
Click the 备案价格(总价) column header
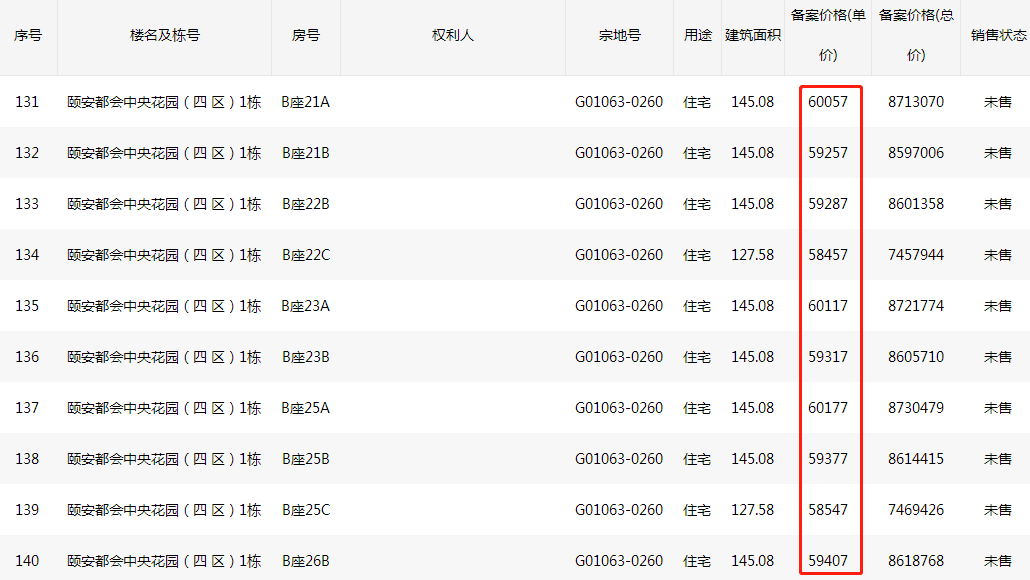[x=916, y=35]
